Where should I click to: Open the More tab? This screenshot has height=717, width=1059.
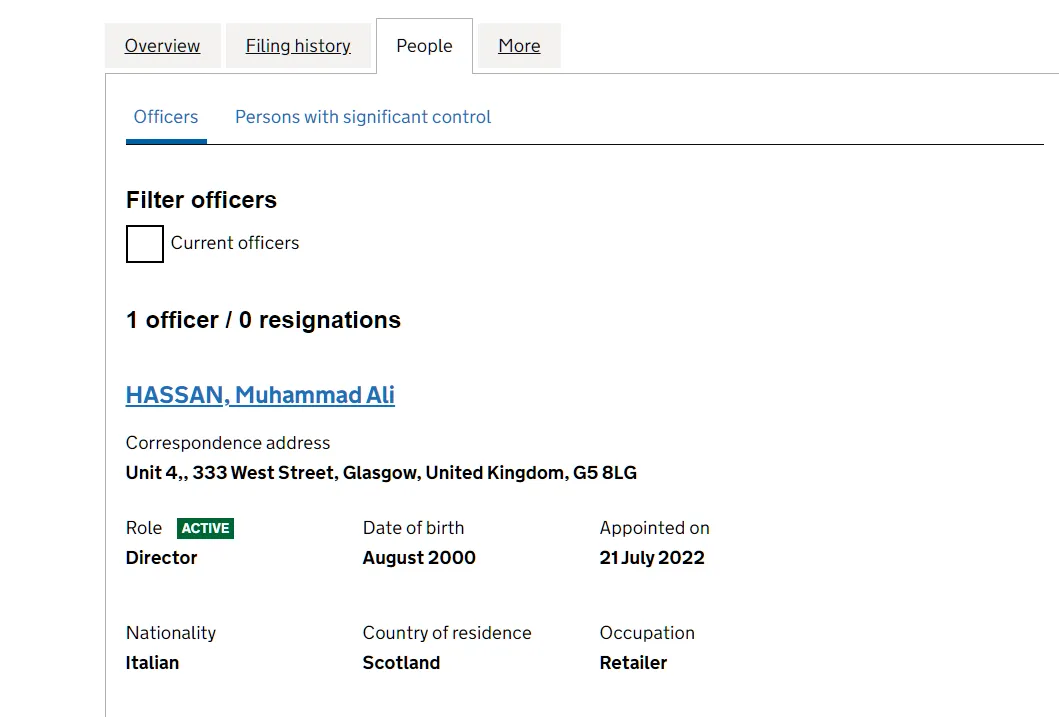pos(519,46)
